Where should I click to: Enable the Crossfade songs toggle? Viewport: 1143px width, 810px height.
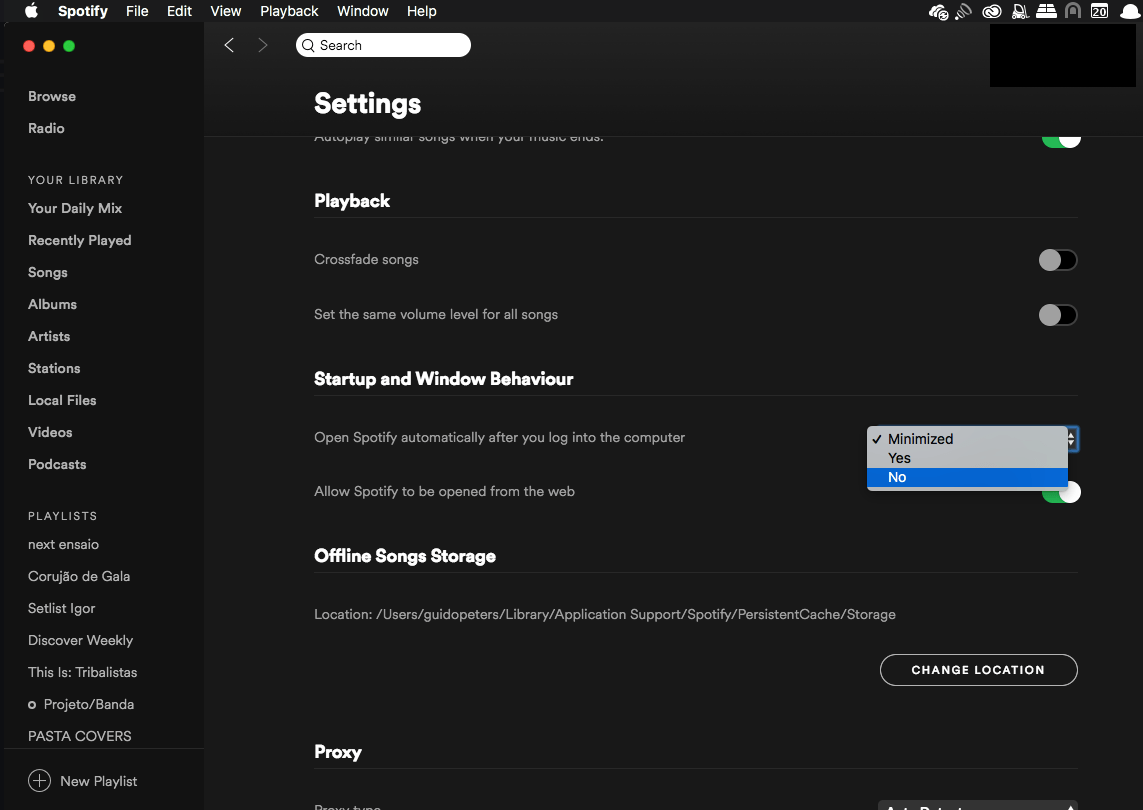[x=1057, y=259]
